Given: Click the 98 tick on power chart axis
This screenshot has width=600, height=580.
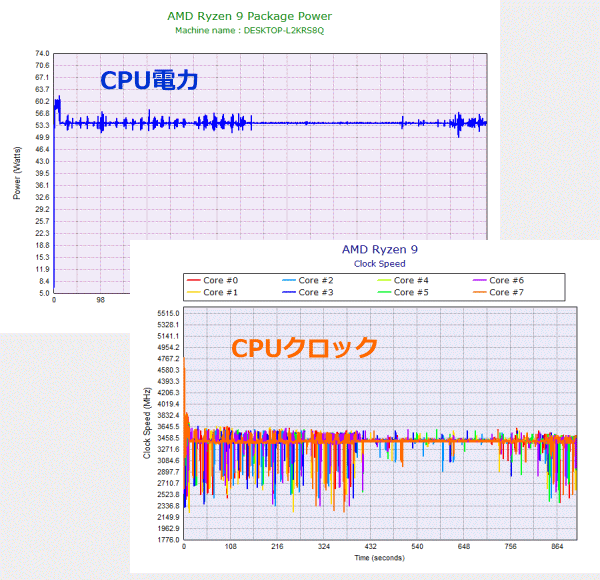Looking at the screenshot, I should pos(100,300).
